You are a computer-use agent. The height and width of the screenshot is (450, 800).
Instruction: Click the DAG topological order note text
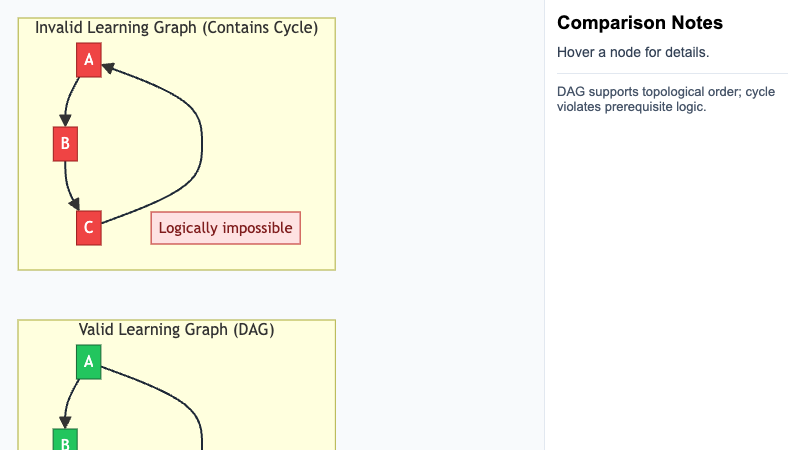[666, 99]
